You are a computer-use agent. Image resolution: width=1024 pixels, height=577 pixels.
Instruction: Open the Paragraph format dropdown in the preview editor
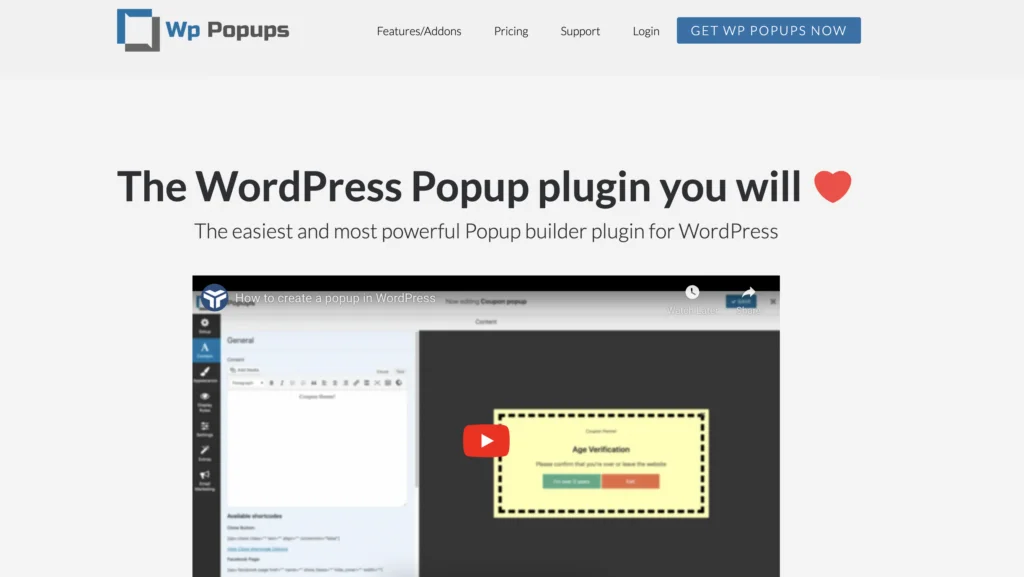(248, 383)
